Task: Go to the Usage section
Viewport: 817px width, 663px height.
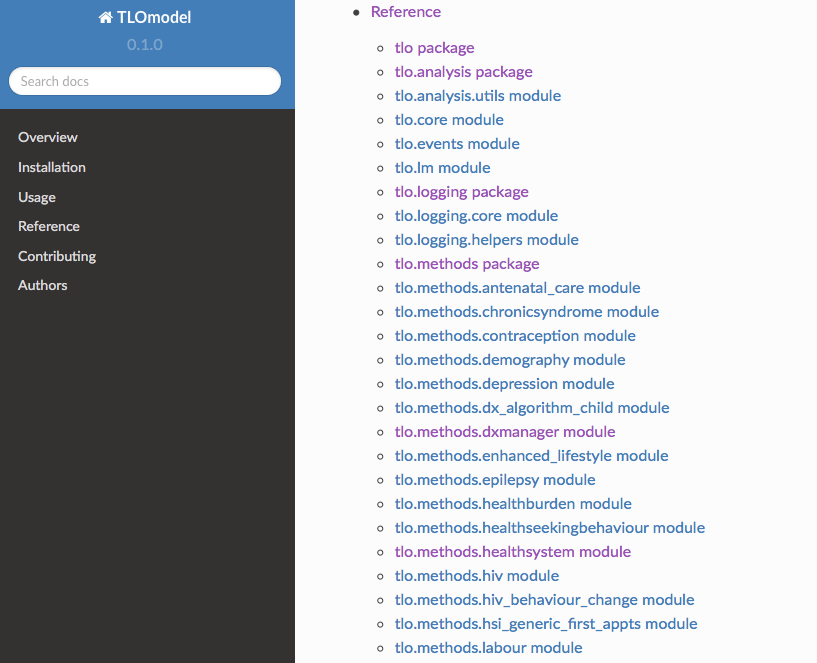Action: (36, 197)
